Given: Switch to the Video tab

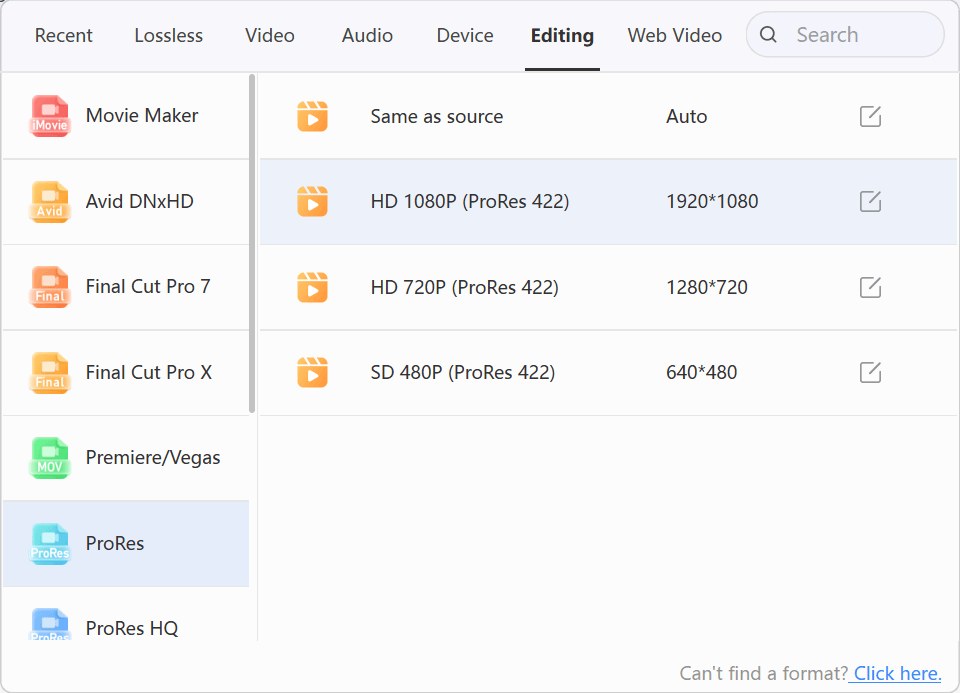Looking at the screenshot, I should coord(270,36).
